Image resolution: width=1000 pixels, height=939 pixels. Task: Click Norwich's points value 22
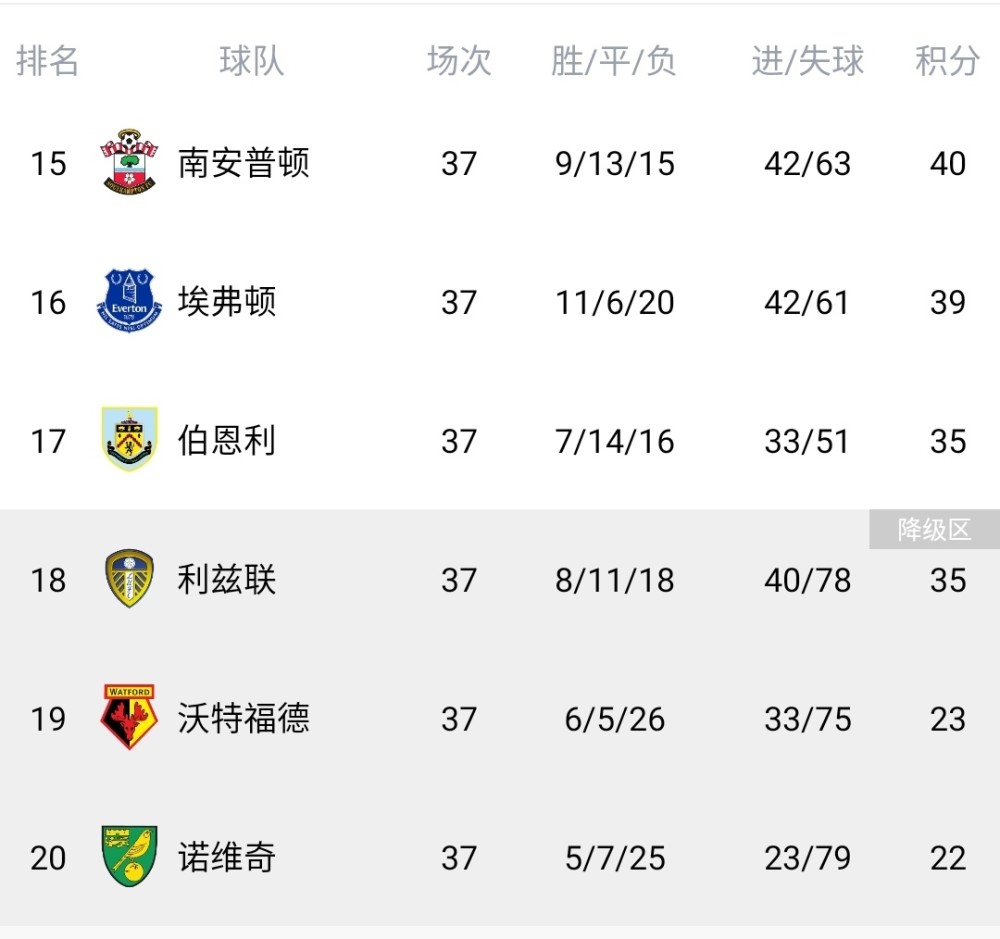pyautogui.click(x=947, y=857)
